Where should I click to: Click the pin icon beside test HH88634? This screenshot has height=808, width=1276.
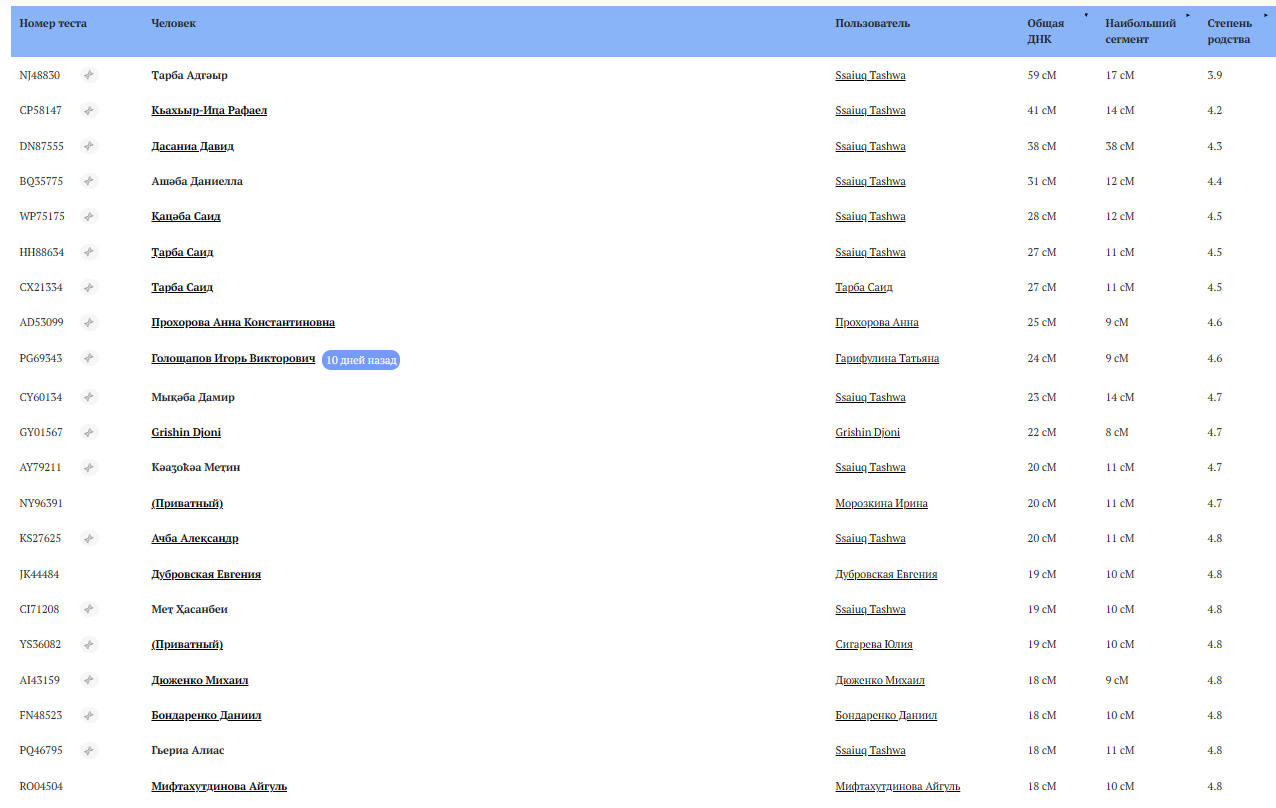click(x=89, y=252)
